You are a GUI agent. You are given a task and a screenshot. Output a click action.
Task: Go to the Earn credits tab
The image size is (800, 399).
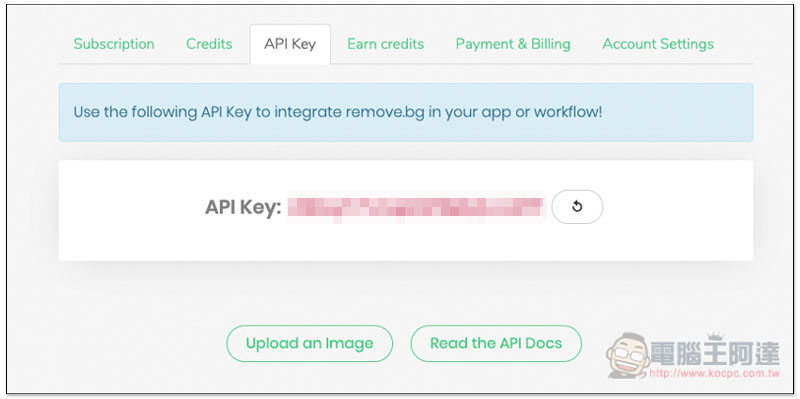[385, 44]
